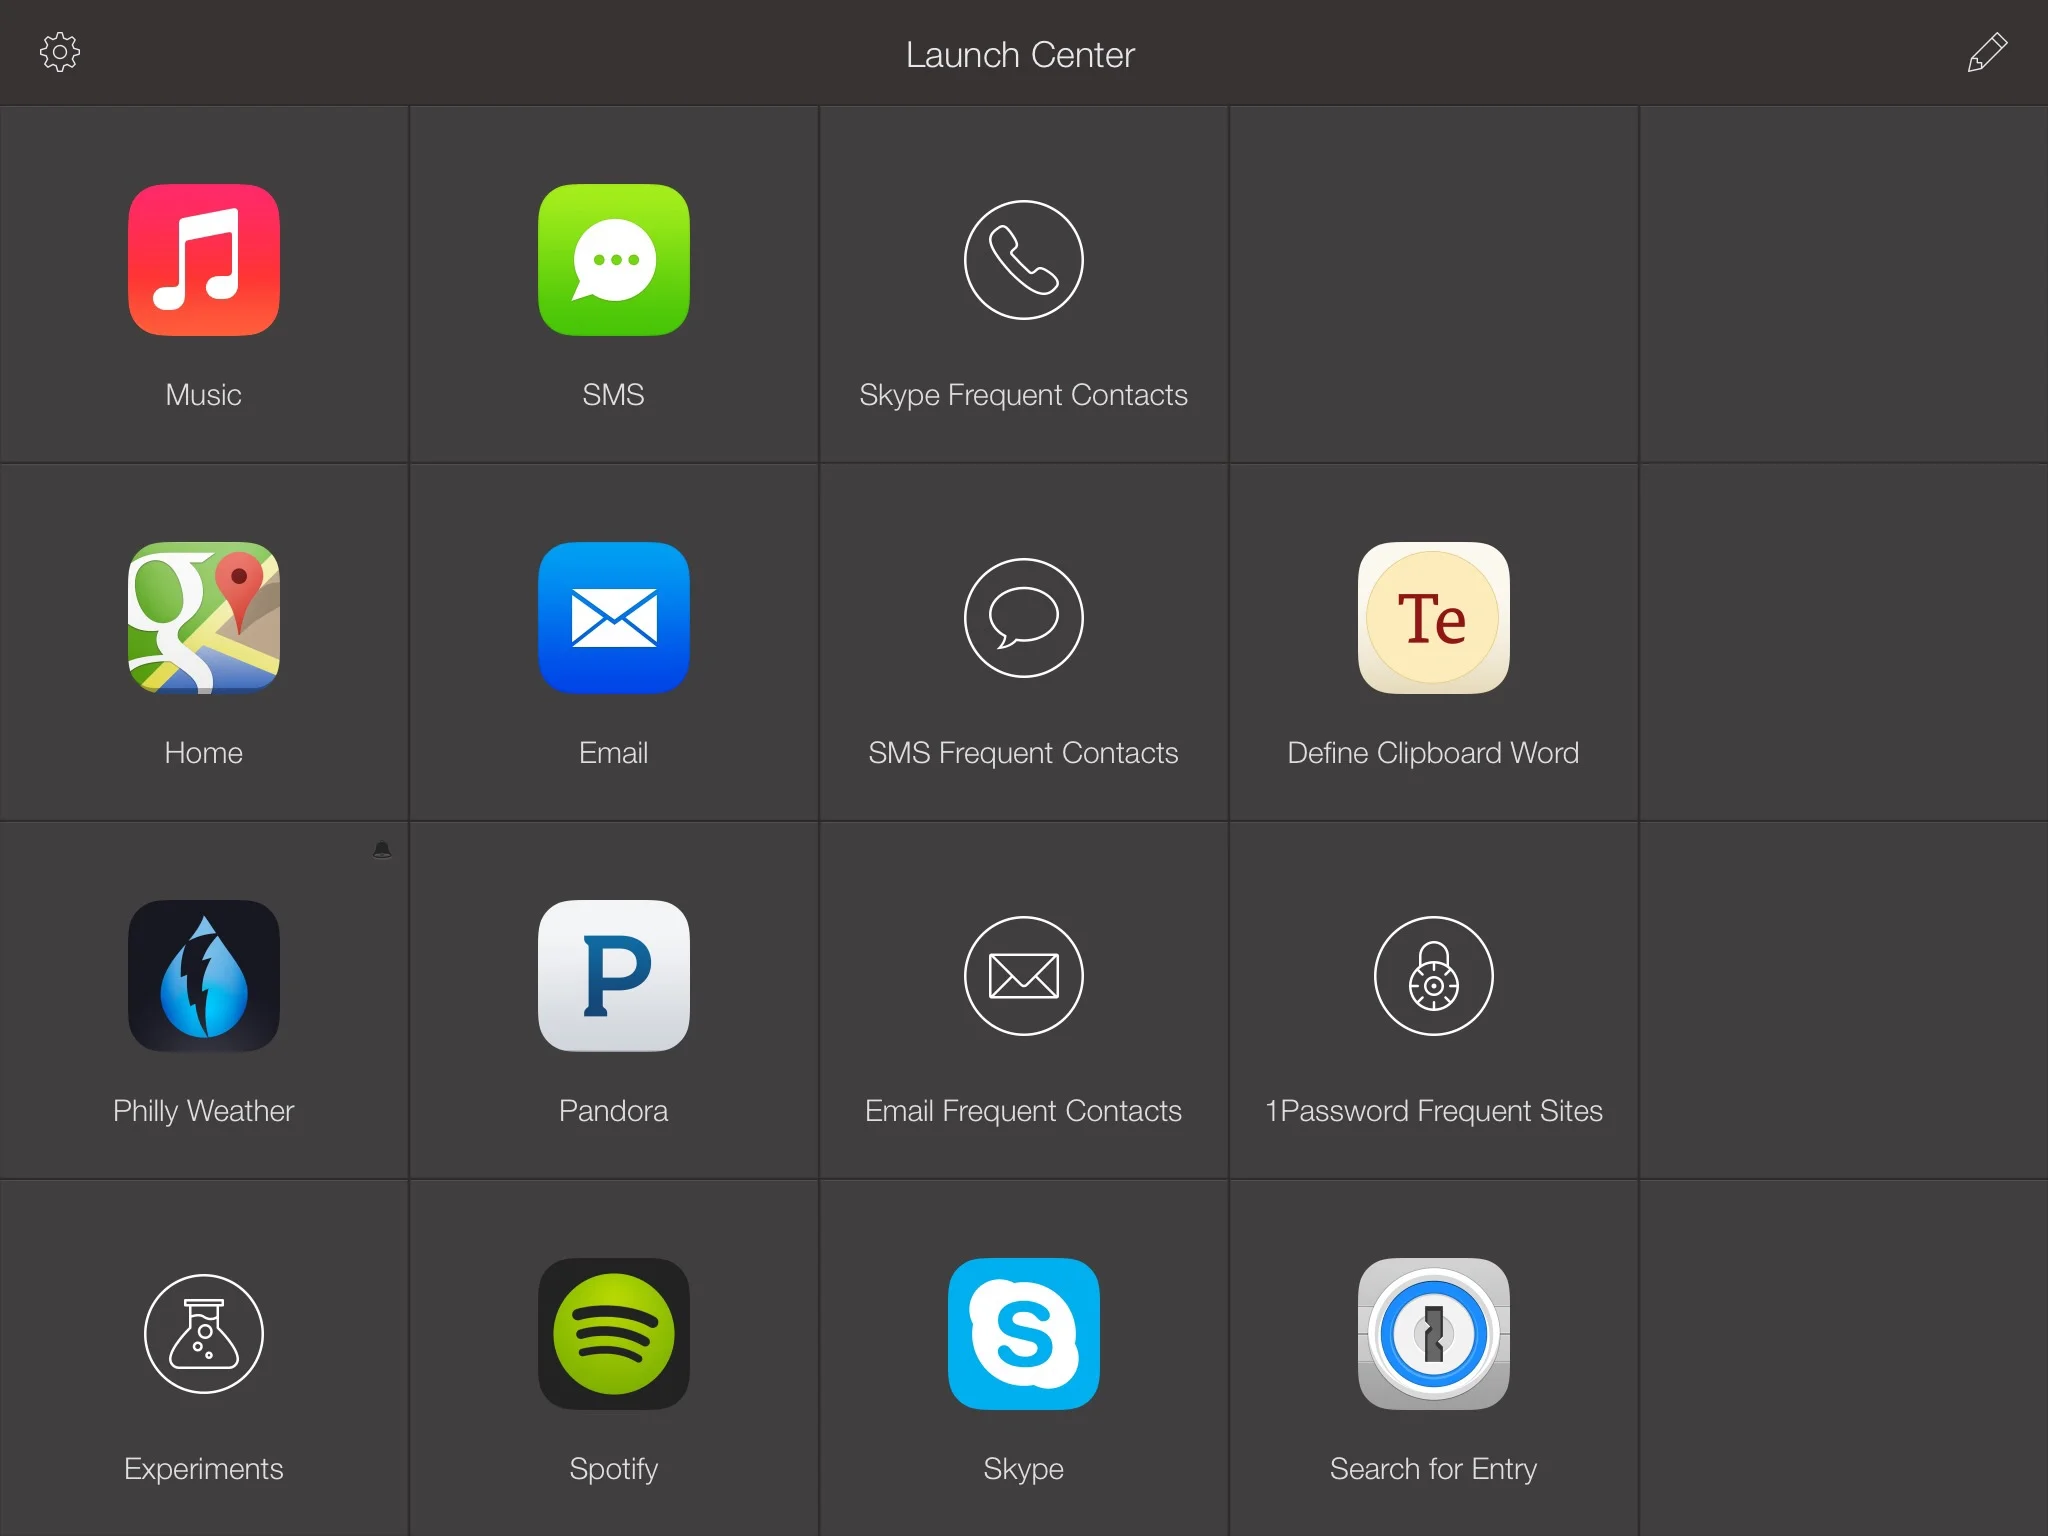Screen dimensions: 2048x1536
Task: Select the 'Music' label
Action: [x=204, y=395]
